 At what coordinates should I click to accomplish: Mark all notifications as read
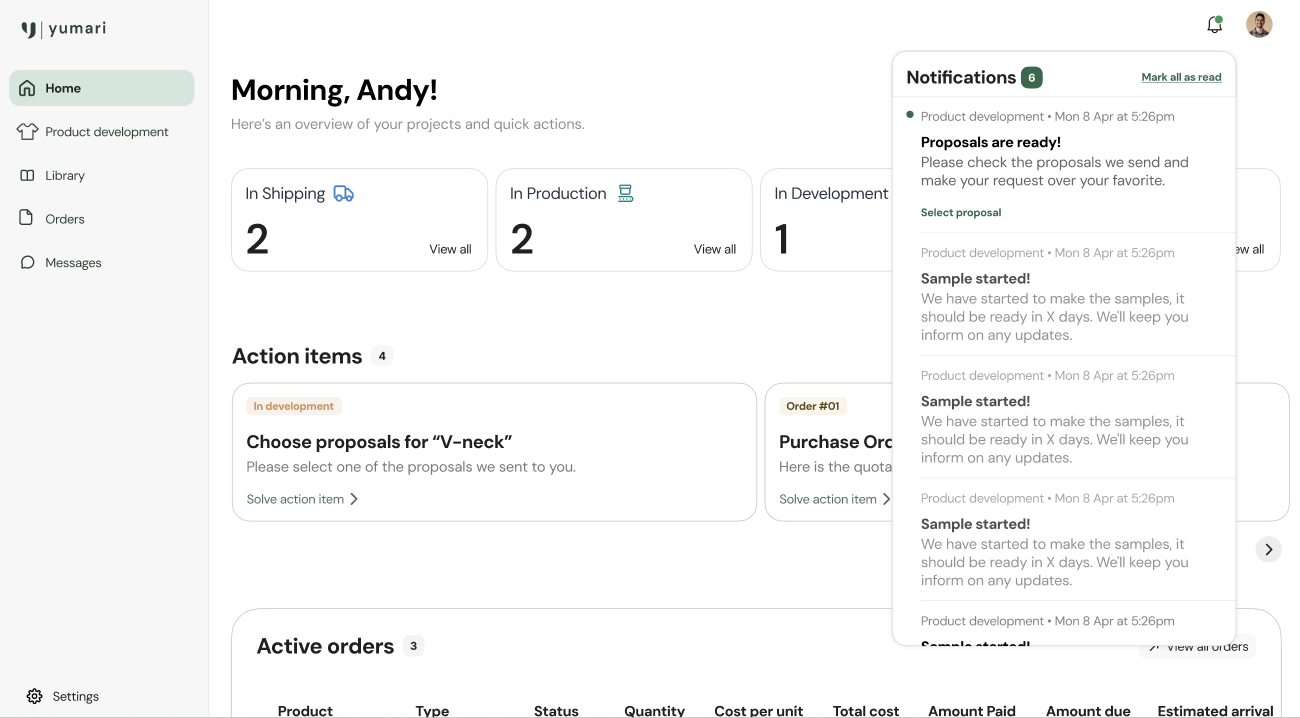coord(1181,77)
